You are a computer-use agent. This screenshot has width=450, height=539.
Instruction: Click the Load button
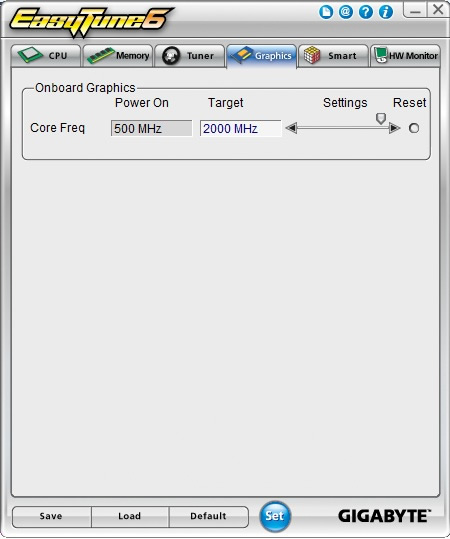(130, 516)
